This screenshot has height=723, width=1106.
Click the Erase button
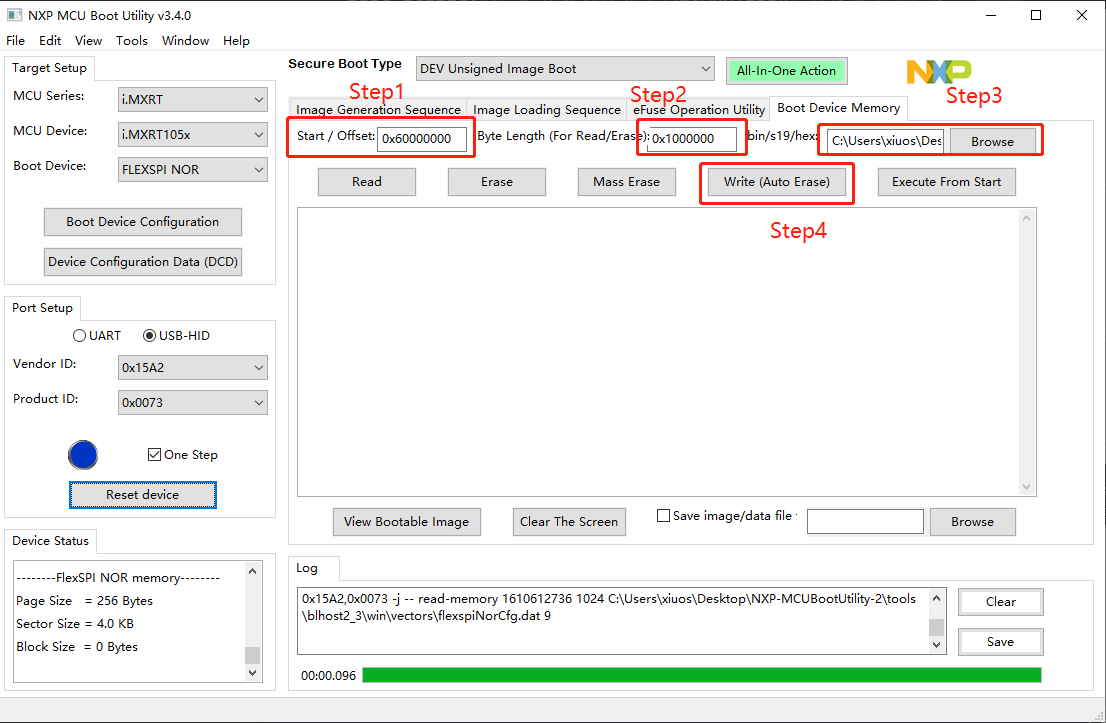point(497,182)
